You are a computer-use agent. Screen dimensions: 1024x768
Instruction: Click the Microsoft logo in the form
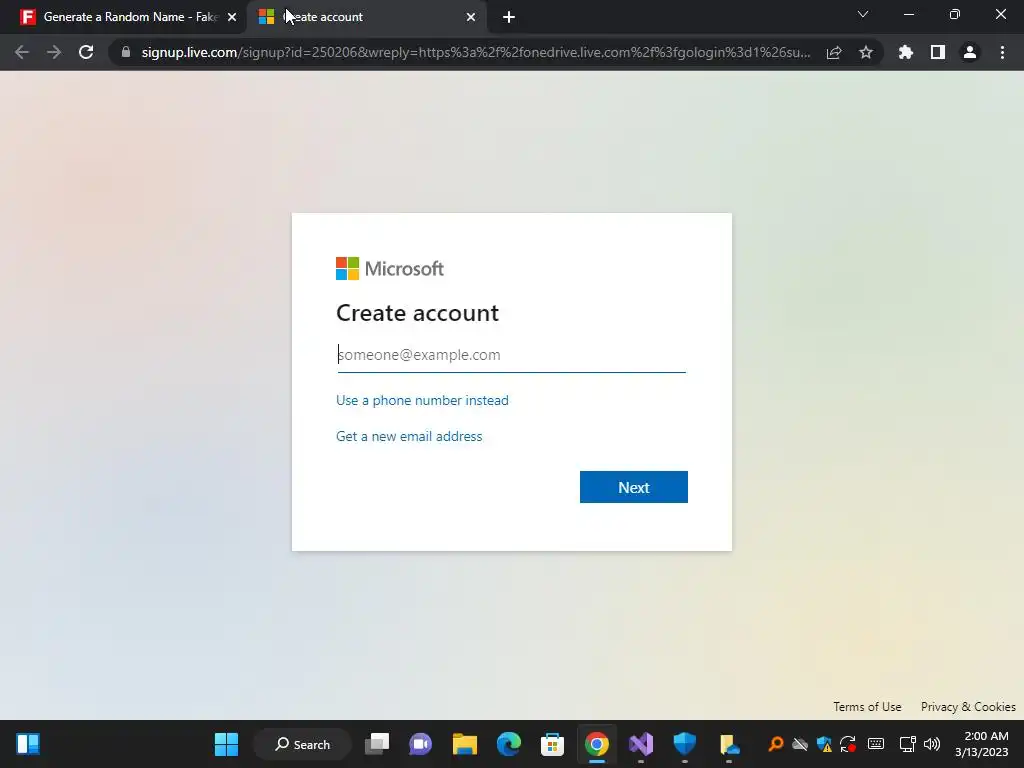tap(390, 268)
